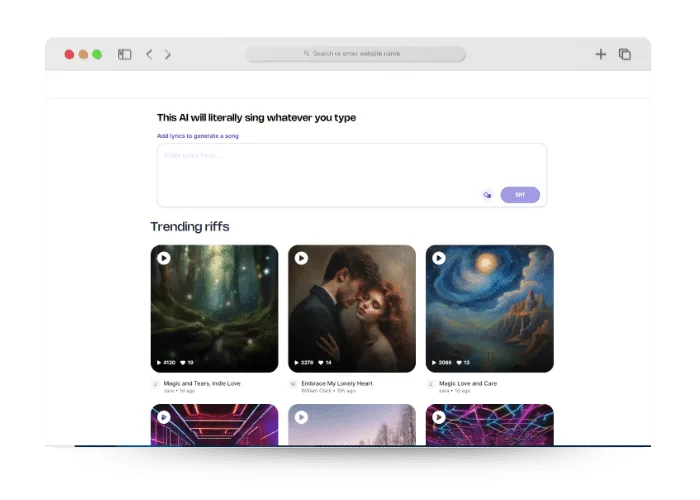Like the riff with 13 hearts
The height and width of the screenshot is (500, 700).
pyautogui.click(x=458, y=362)
